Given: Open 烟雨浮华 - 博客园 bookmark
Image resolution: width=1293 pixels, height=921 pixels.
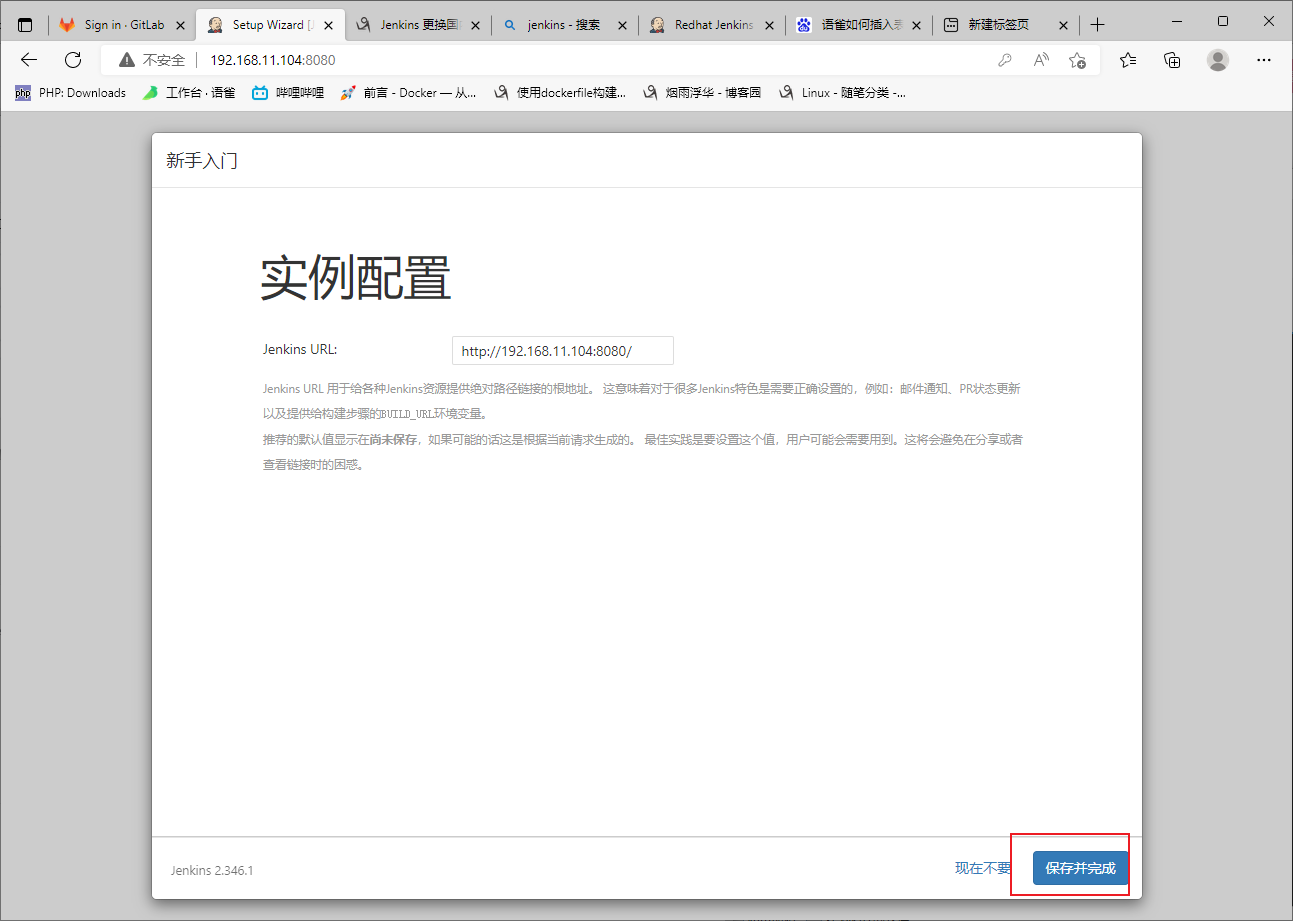Looking at the screenshot, I should coord(702,93).
